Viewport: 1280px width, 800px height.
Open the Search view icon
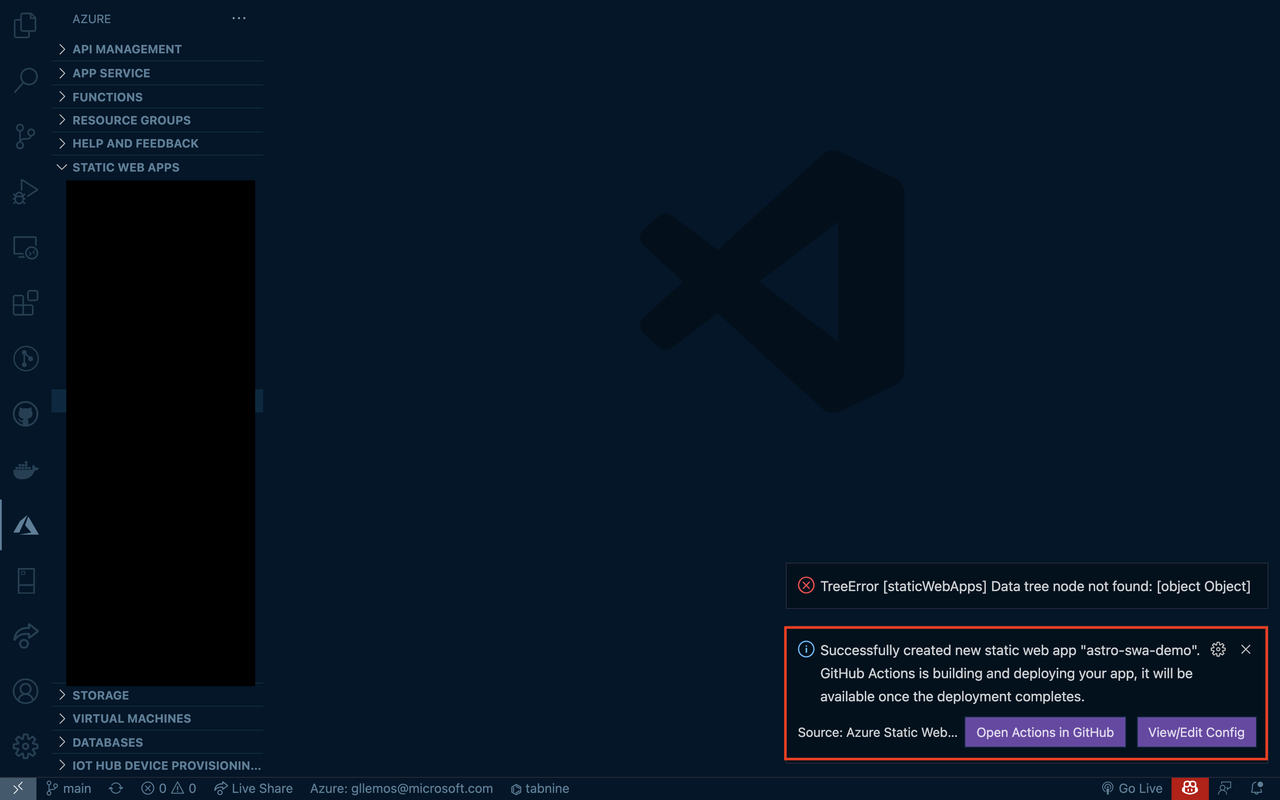point(25,80)
